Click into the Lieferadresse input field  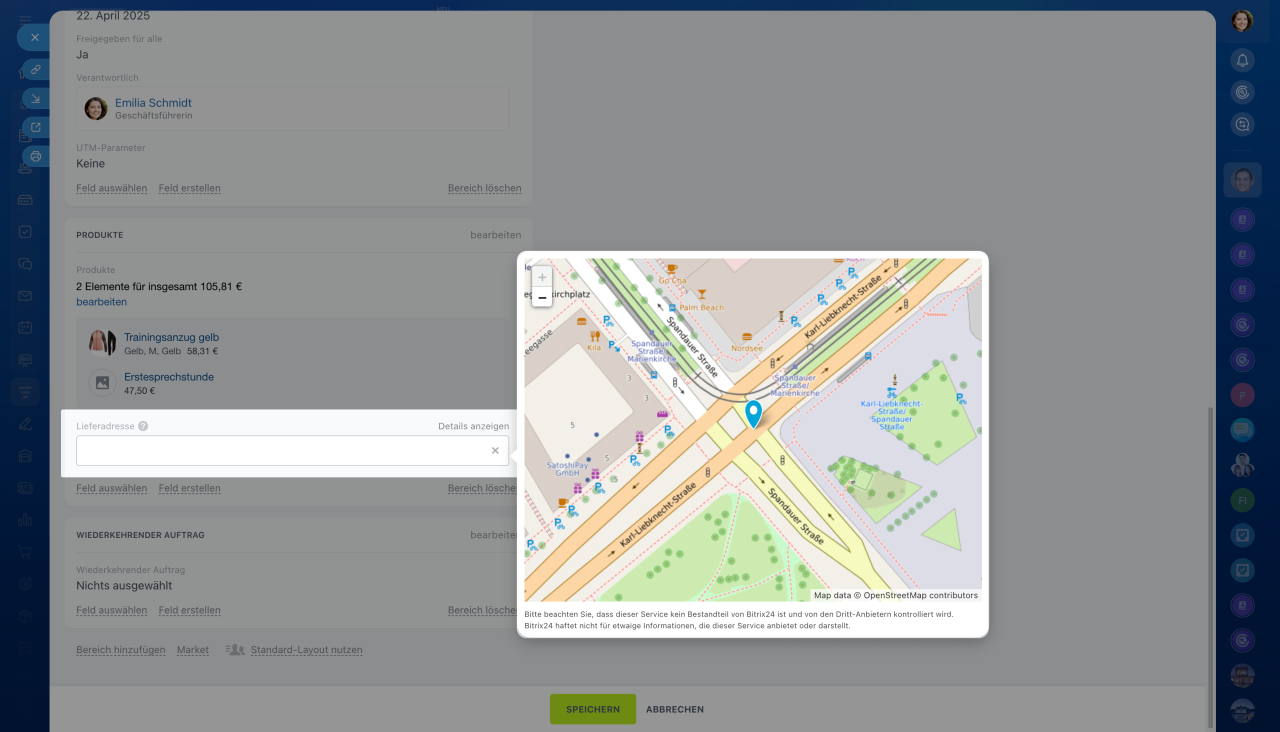click(x=280, y=451)
